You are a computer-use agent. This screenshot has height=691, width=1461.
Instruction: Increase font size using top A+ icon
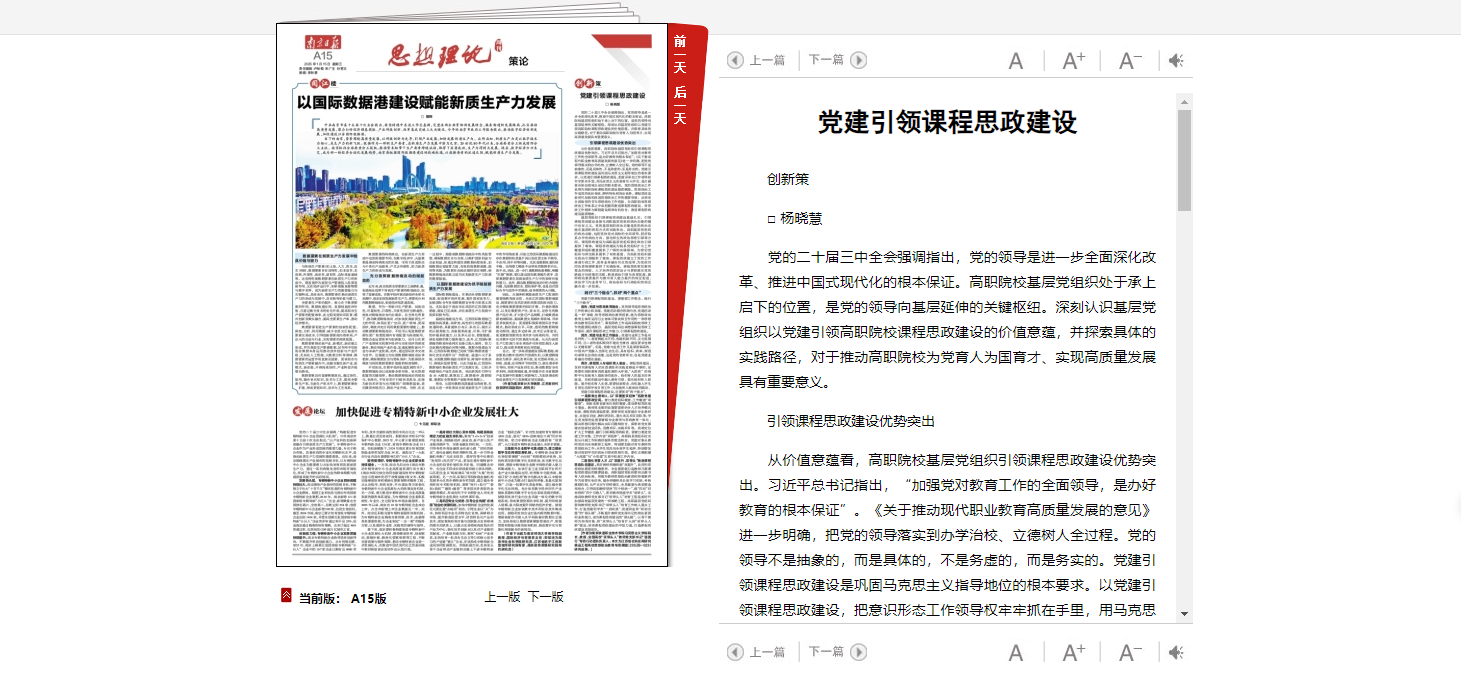(x=1073, y=61)
